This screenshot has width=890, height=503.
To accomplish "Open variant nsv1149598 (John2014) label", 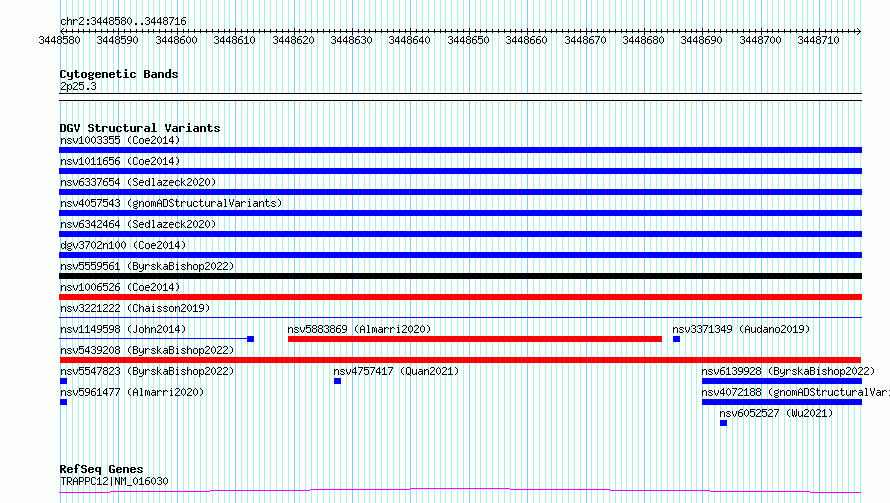I will pos(123,329).
